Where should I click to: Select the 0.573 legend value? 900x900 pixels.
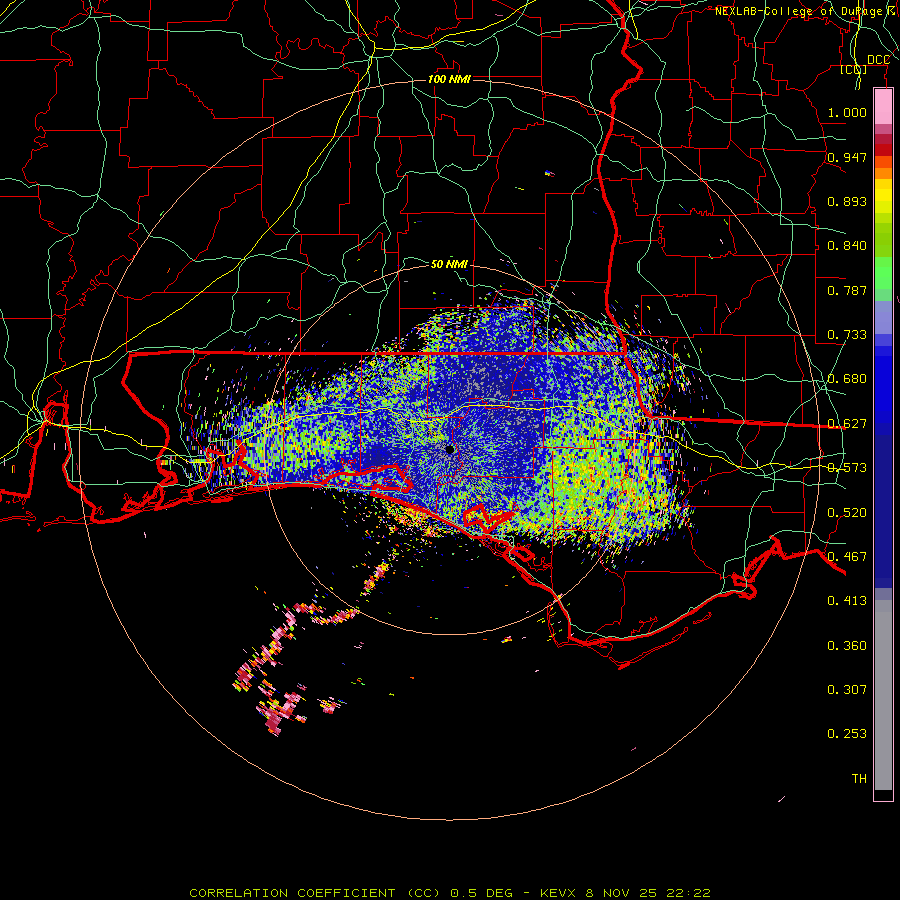[847, 468]
